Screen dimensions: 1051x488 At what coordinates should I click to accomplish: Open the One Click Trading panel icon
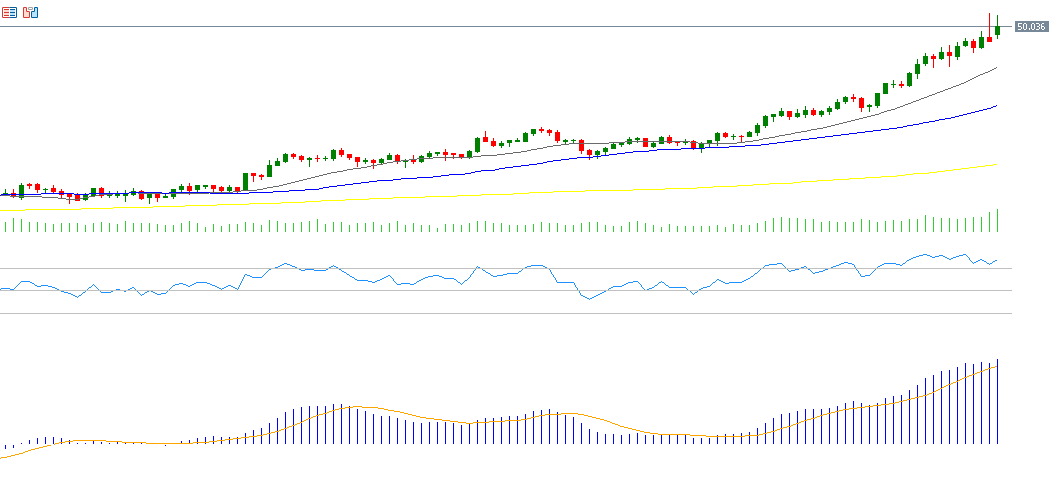9,12
